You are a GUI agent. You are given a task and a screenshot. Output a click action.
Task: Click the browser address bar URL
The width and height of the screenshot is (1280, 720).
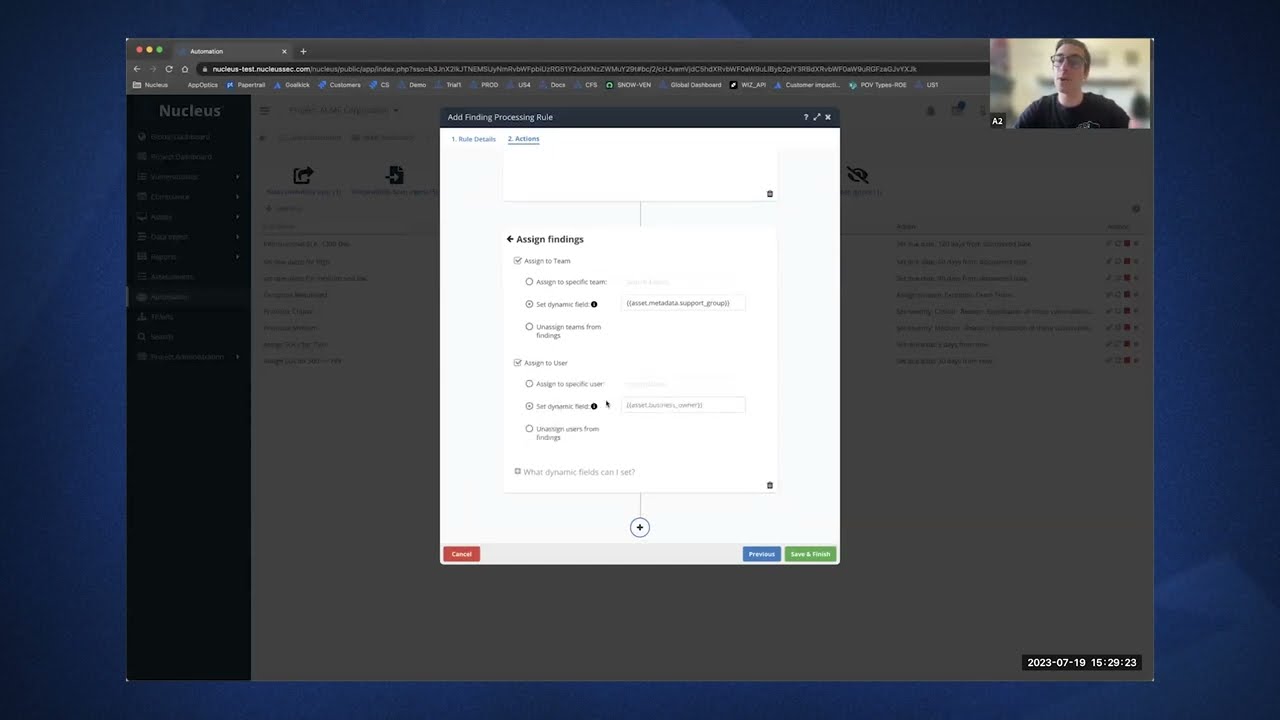[564, 69]
